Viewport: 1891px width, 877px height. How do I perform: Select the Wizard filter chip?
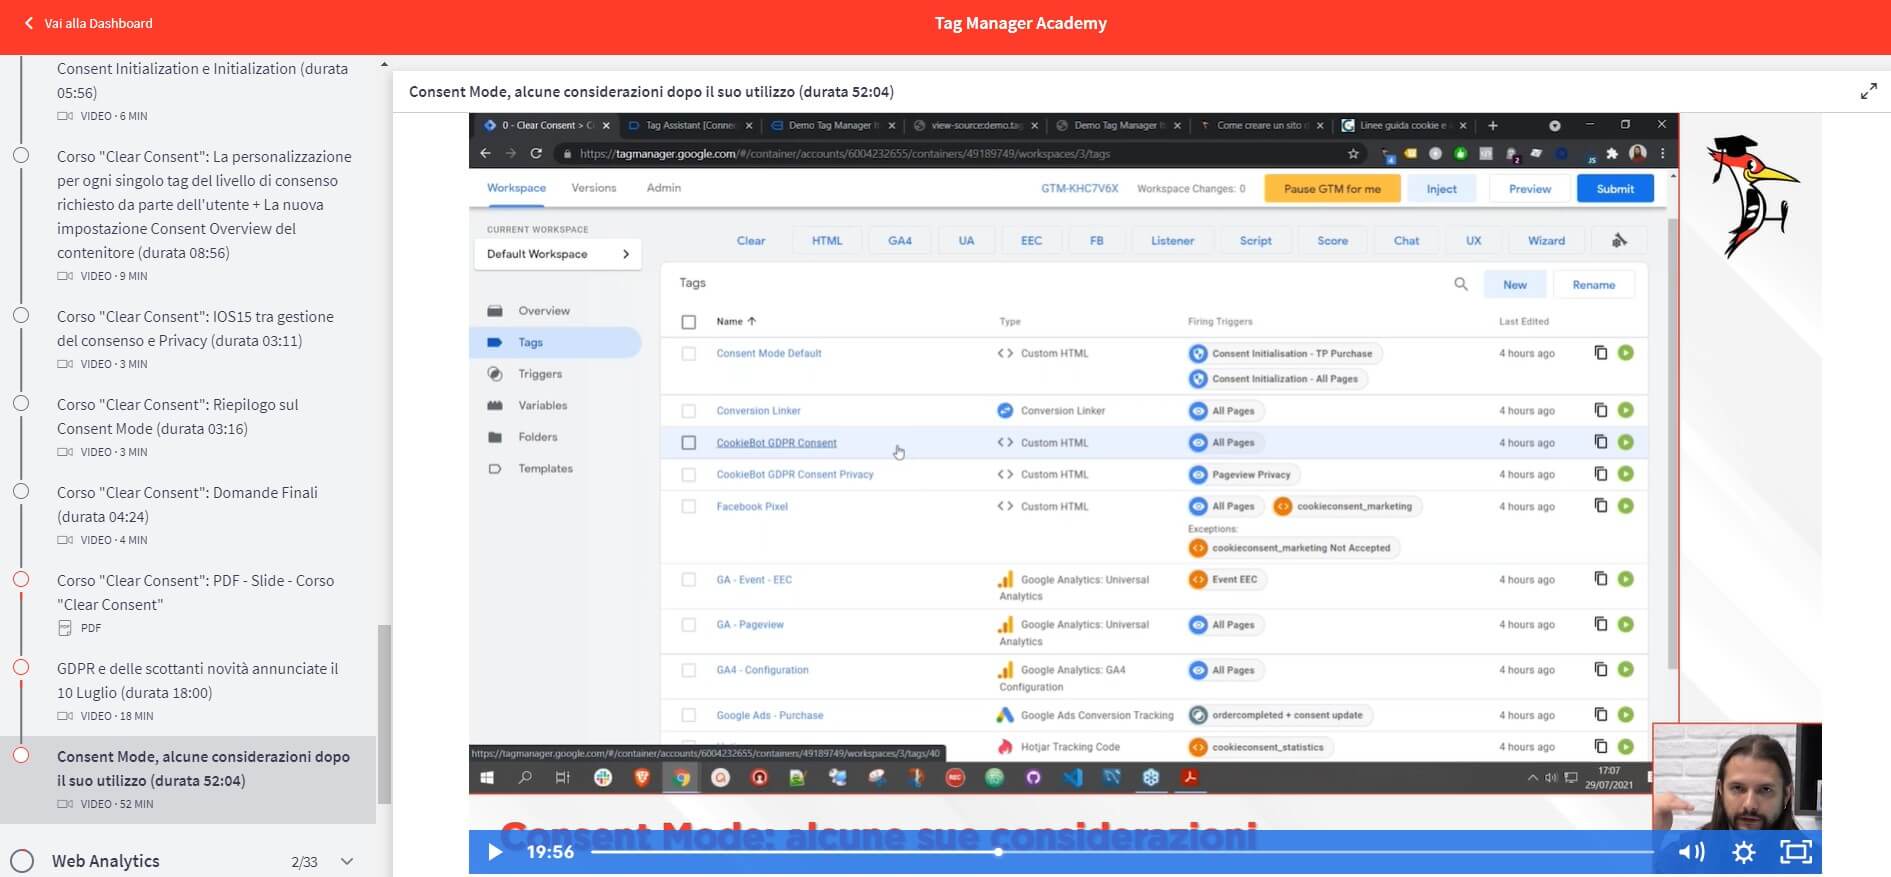1546,241
